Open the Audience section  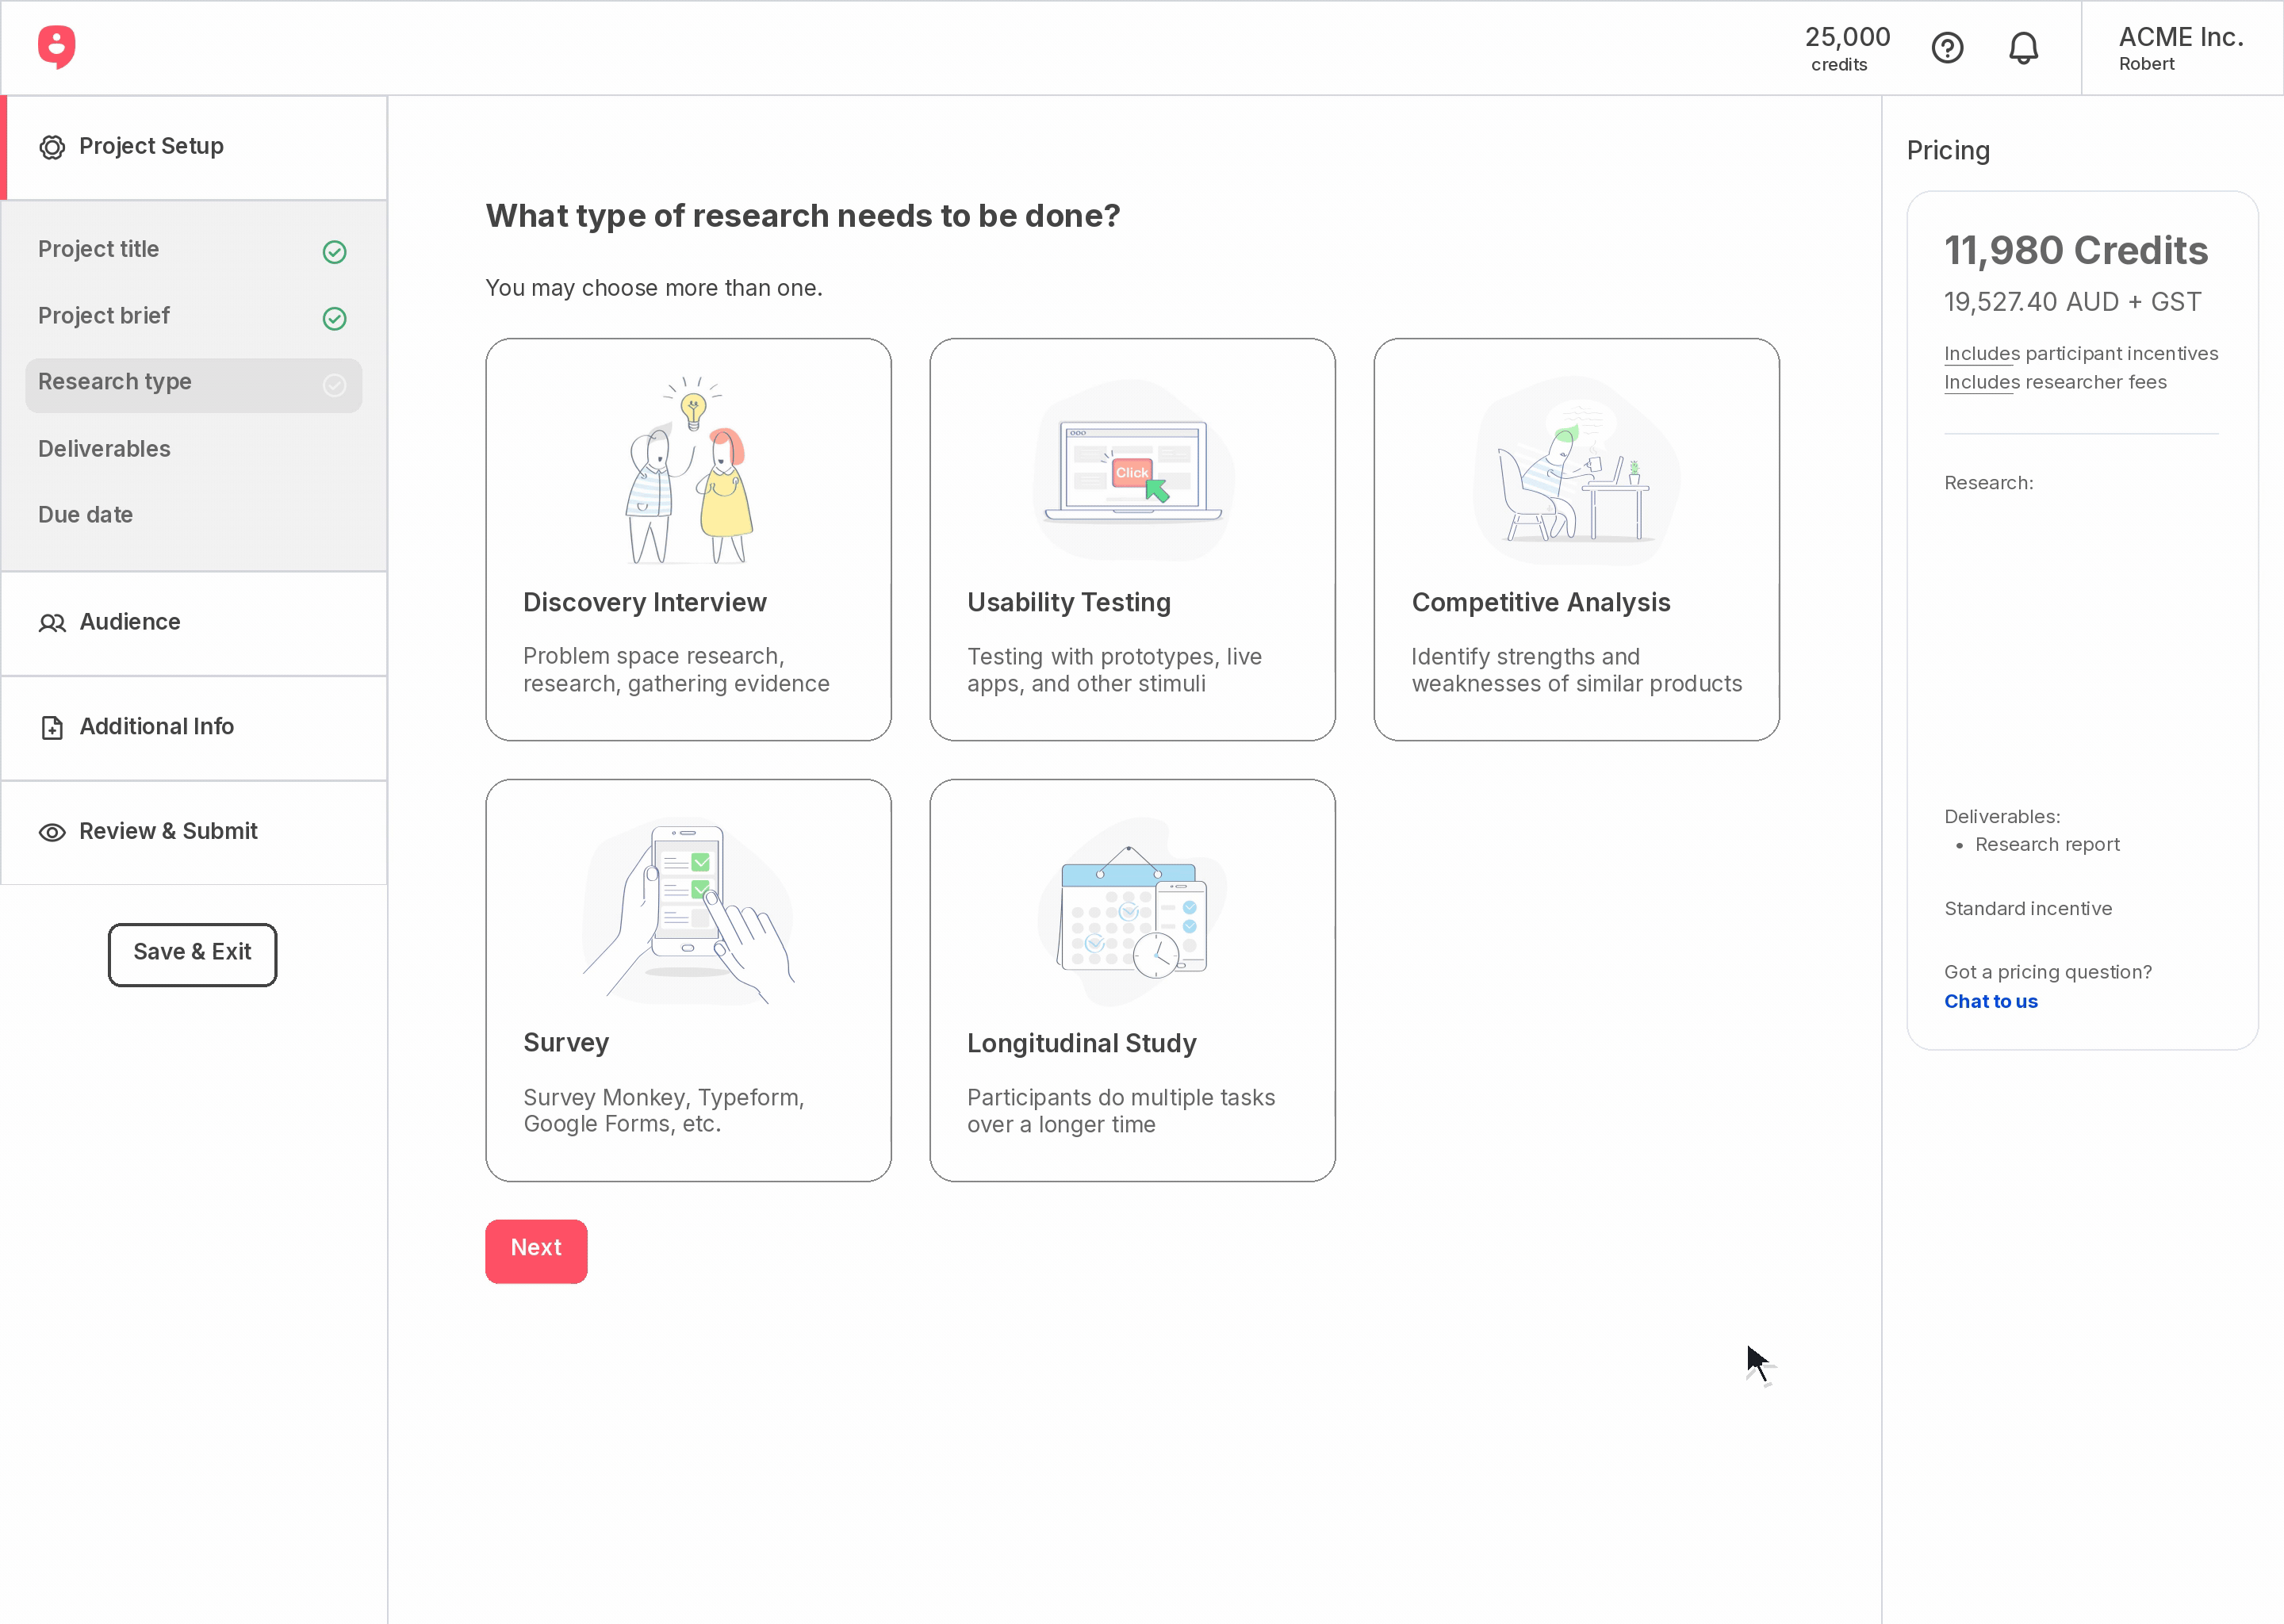194,623
